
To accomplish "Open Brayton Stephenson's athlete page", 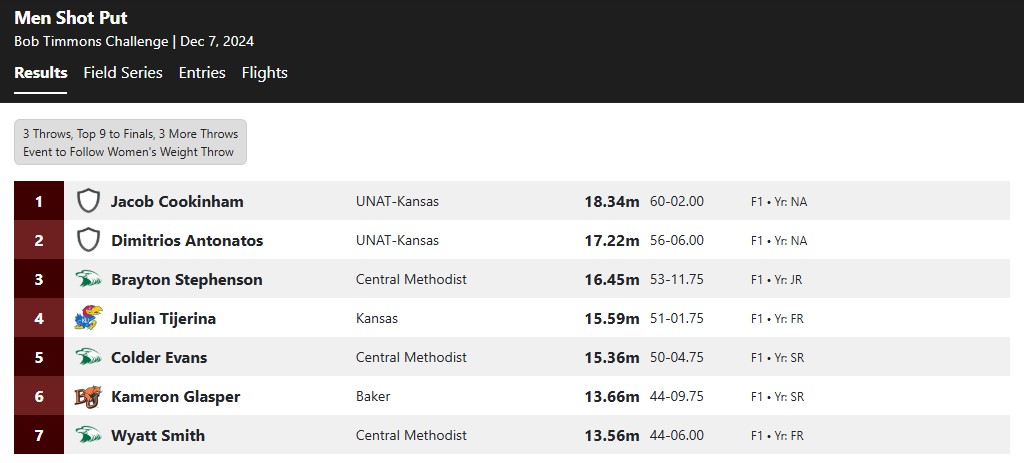I will [187, 279].
